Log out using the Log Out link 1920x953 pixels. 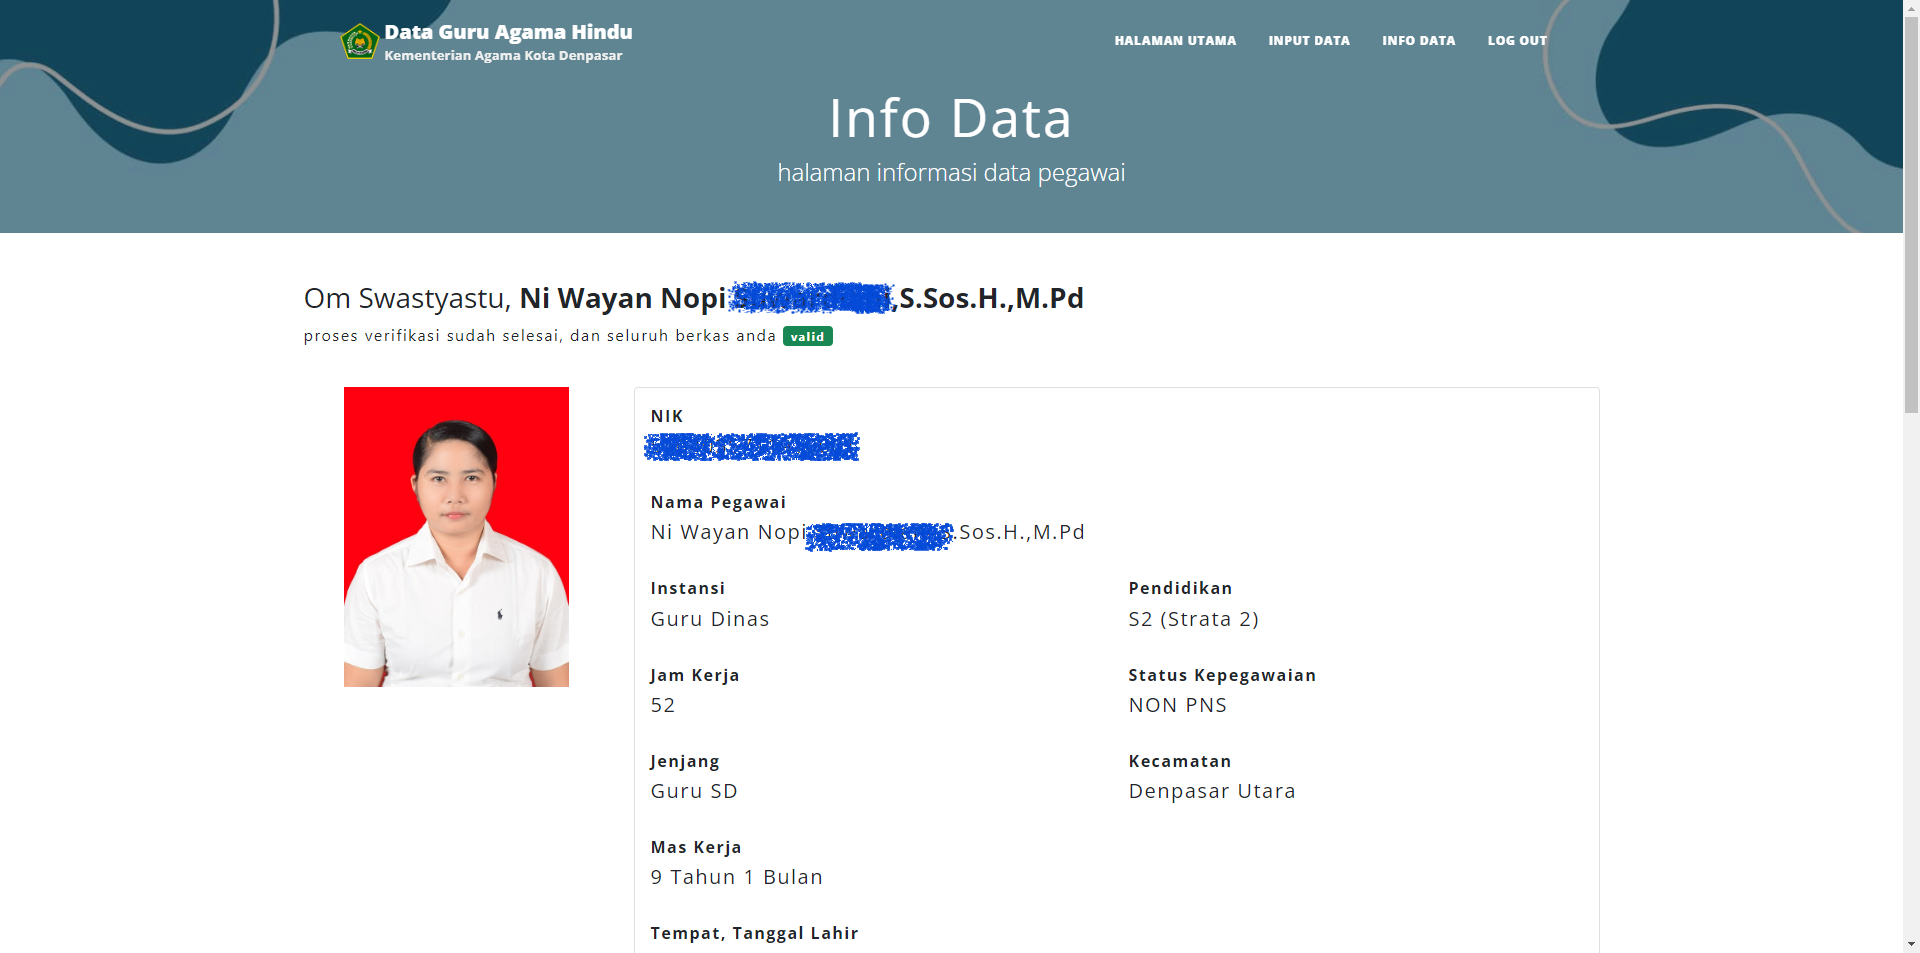(x=1516, y=41)
